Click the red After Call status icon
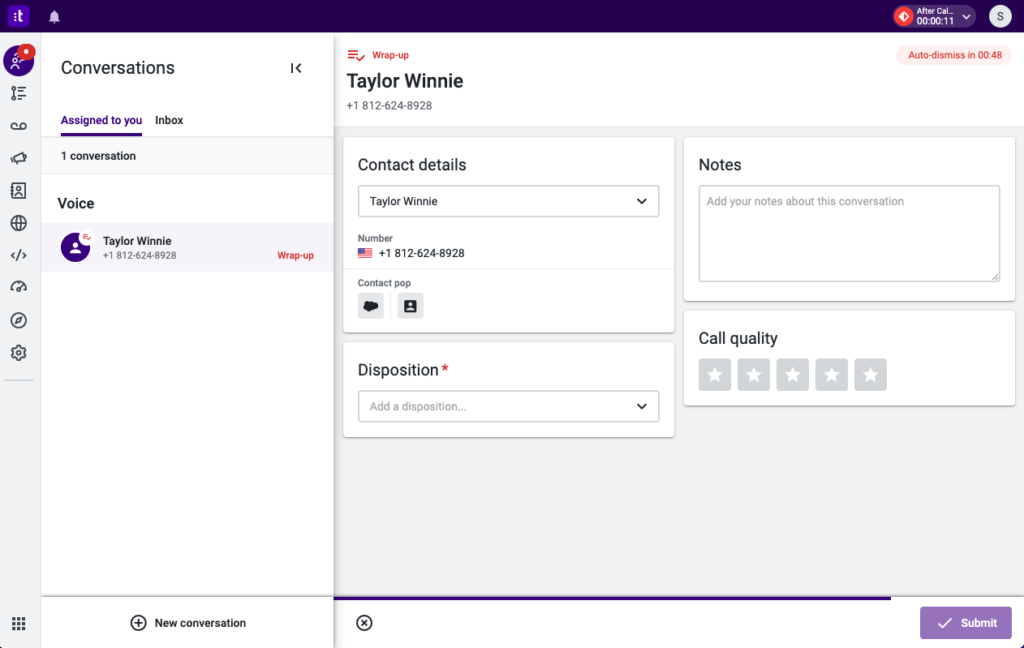Viewport: 1024px width, 648px height. 904,16
